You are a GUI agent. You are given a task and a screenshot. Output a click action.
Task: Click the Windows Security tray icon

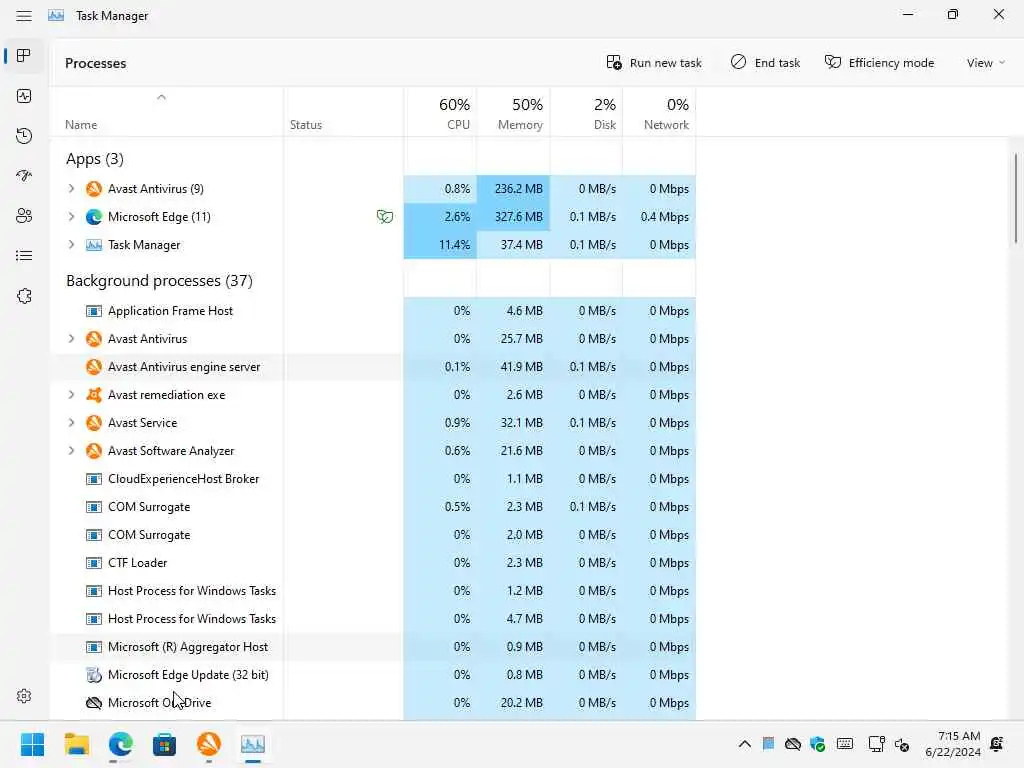pyautogui.click(x=817, y=744)
